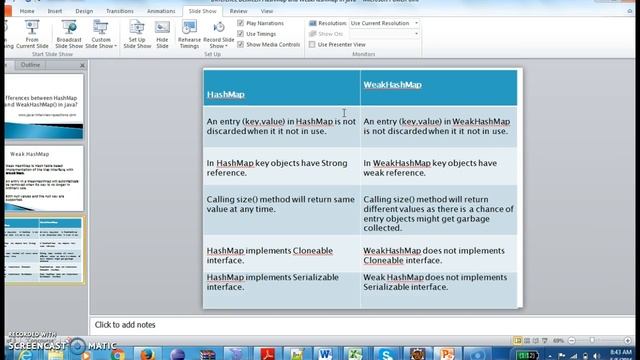The width and height of the screenshot is (640, 360).
Task: Start slideshow From Current Slide
Action: pyautogui.click(x=32, y=34)
